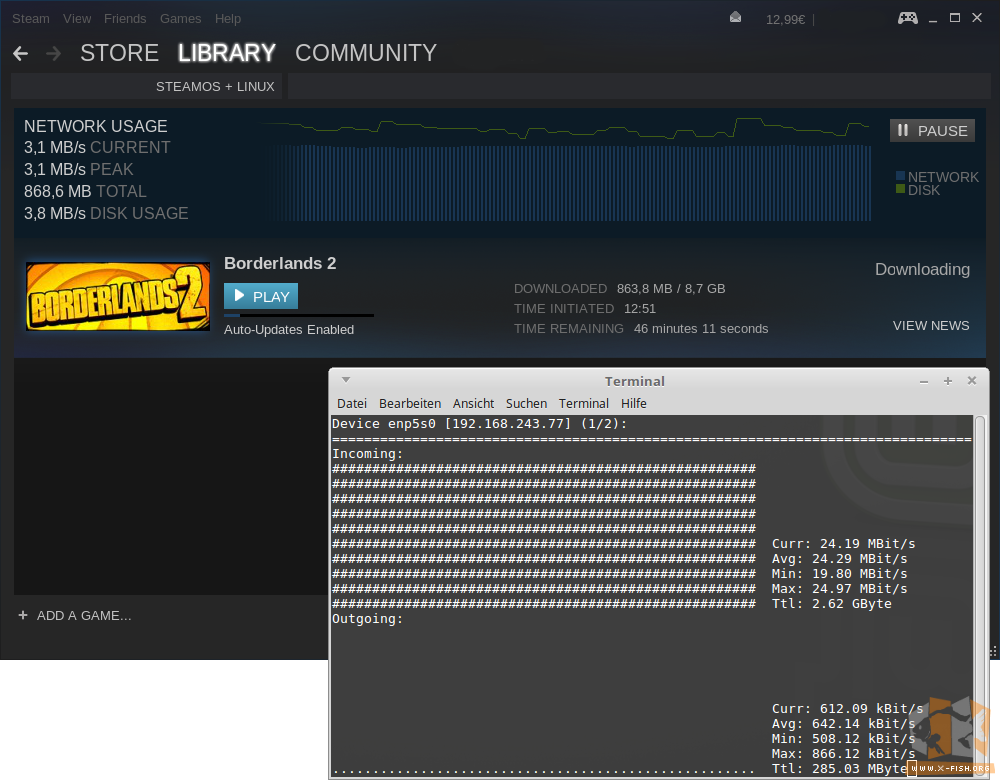Click Ttl: 2.62 GByte in Terminal
1000x780 pixels.
[832, 604]
